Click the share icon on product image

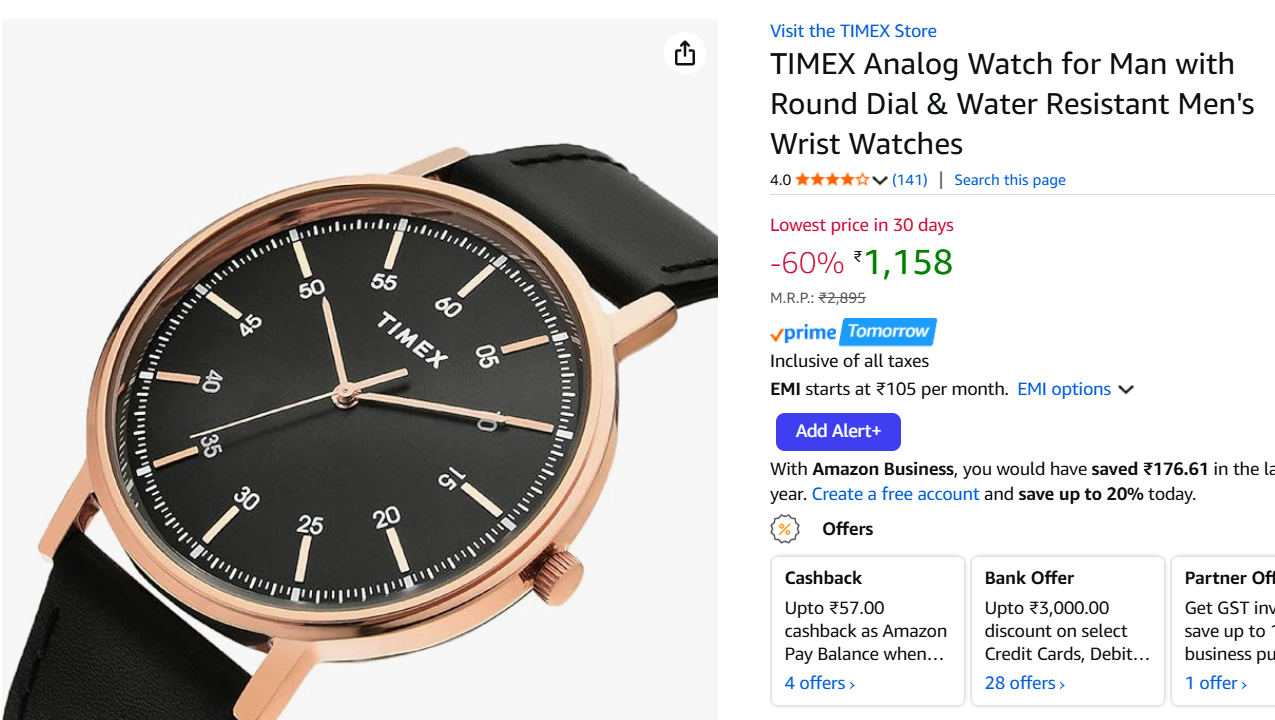pyautogui.click(x=685, y=53)
